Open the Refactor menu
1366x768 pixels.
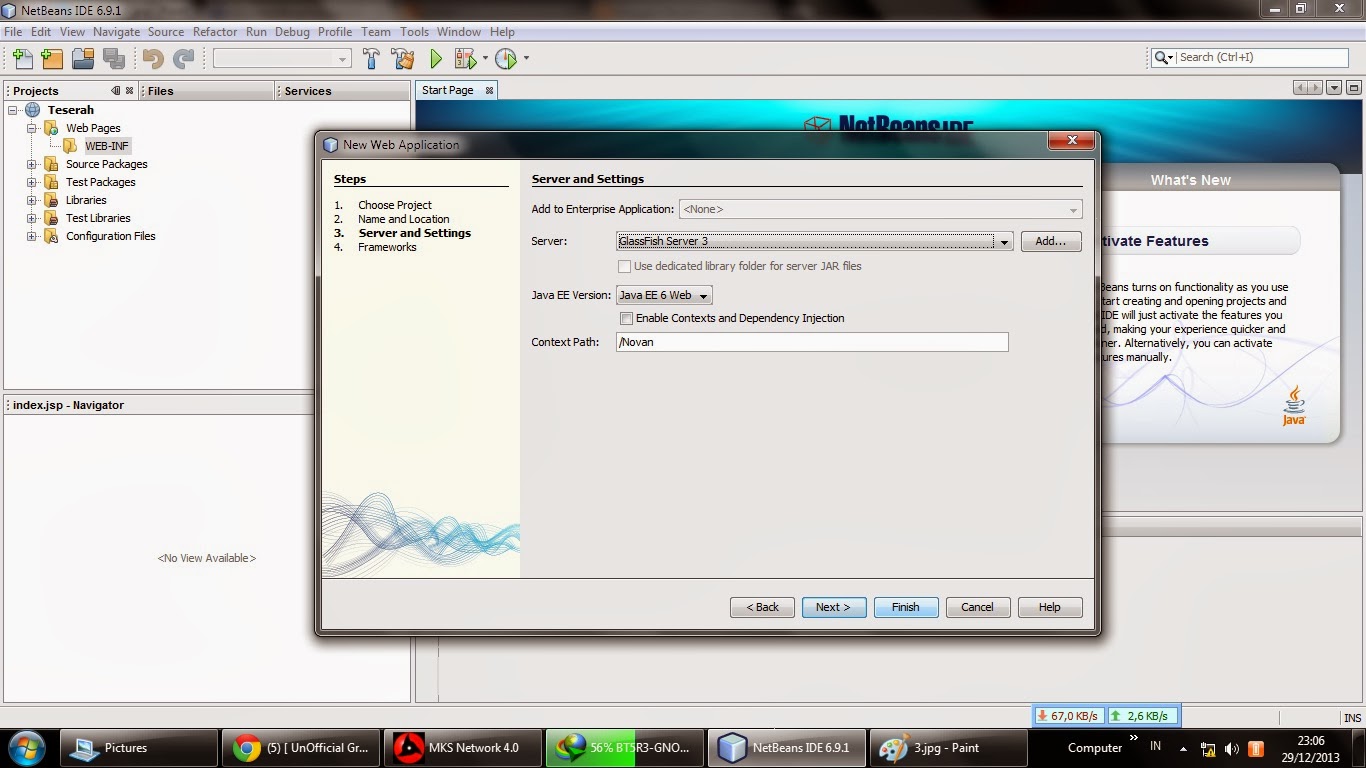(215, 31)
